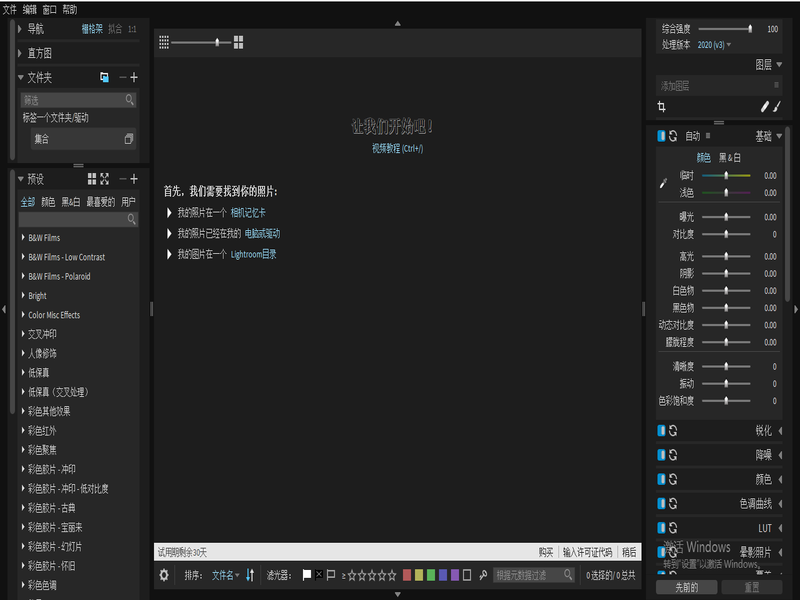Click the Lightroom目录 link

click(253, 254)
